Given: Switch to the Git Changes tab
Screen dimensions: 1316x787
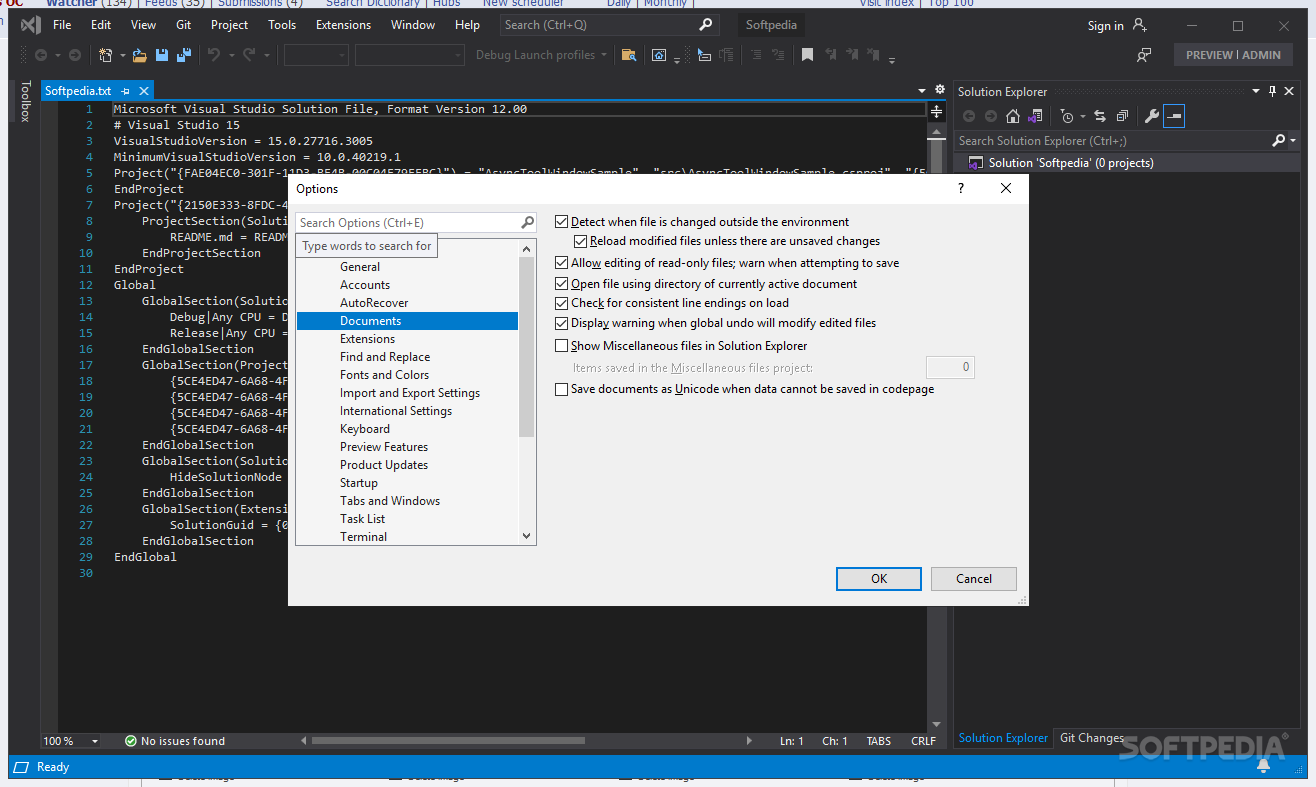Looking at the screenshot, I should coord(1092,738).
